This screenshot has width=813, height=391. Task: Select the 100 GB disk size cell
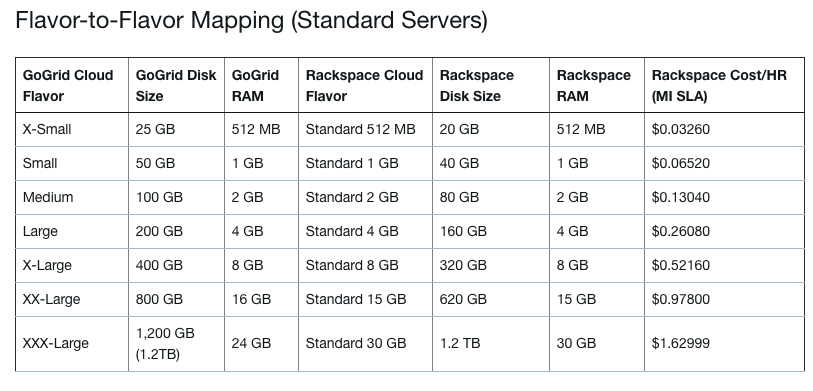coord(176,198)
